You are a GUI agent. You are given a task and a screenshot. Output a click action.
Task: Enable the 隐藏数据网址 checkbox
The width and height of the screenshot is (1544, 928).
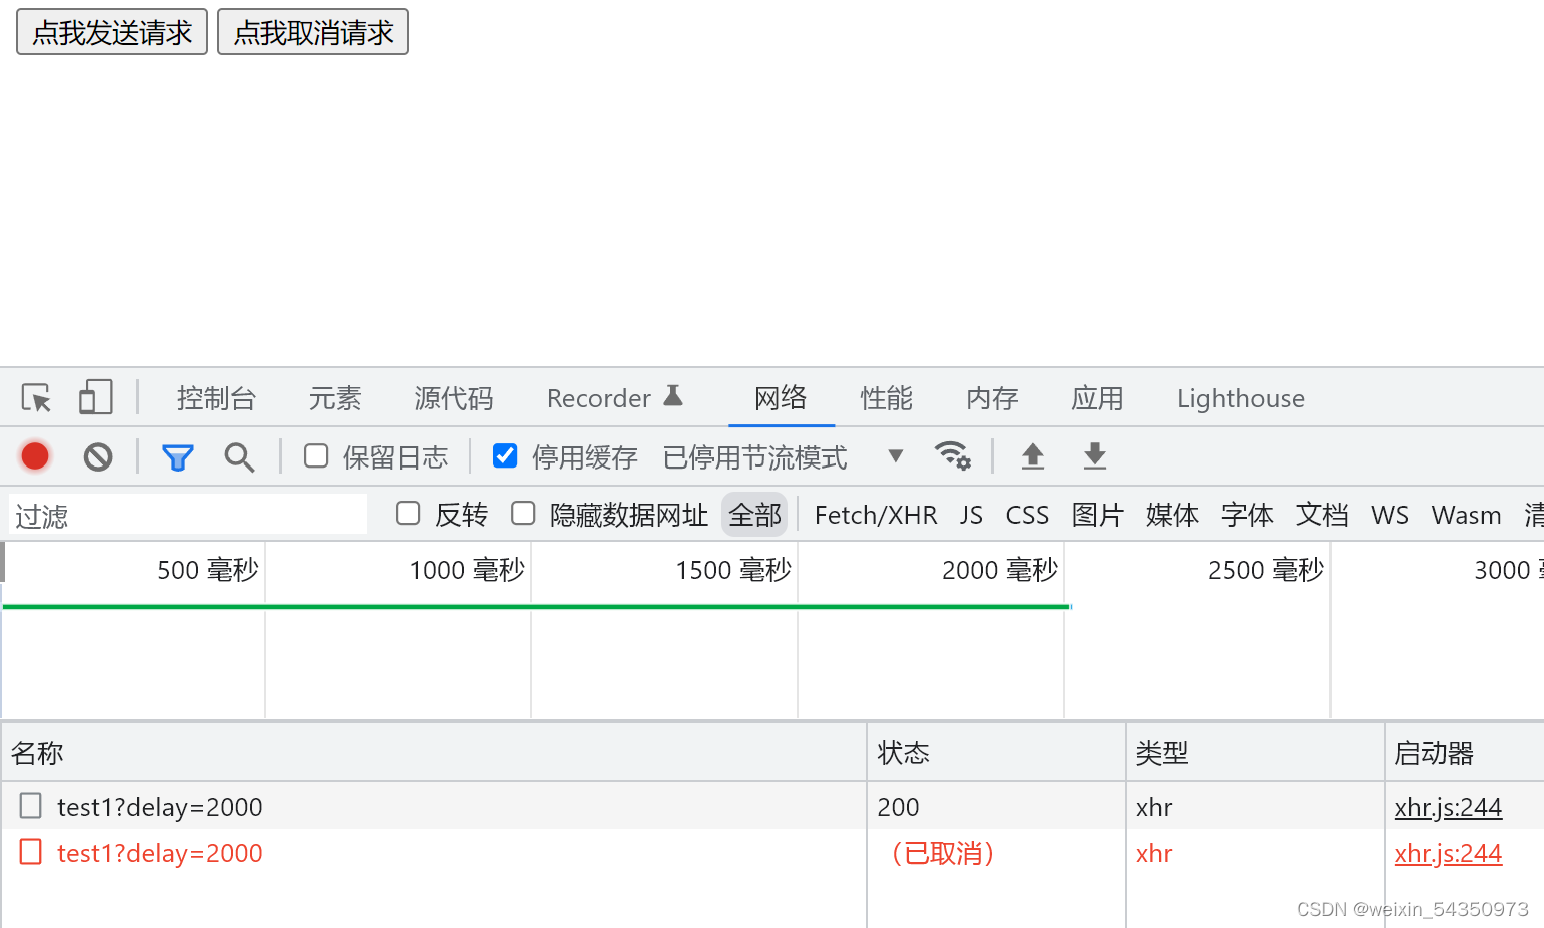[523, 513]
